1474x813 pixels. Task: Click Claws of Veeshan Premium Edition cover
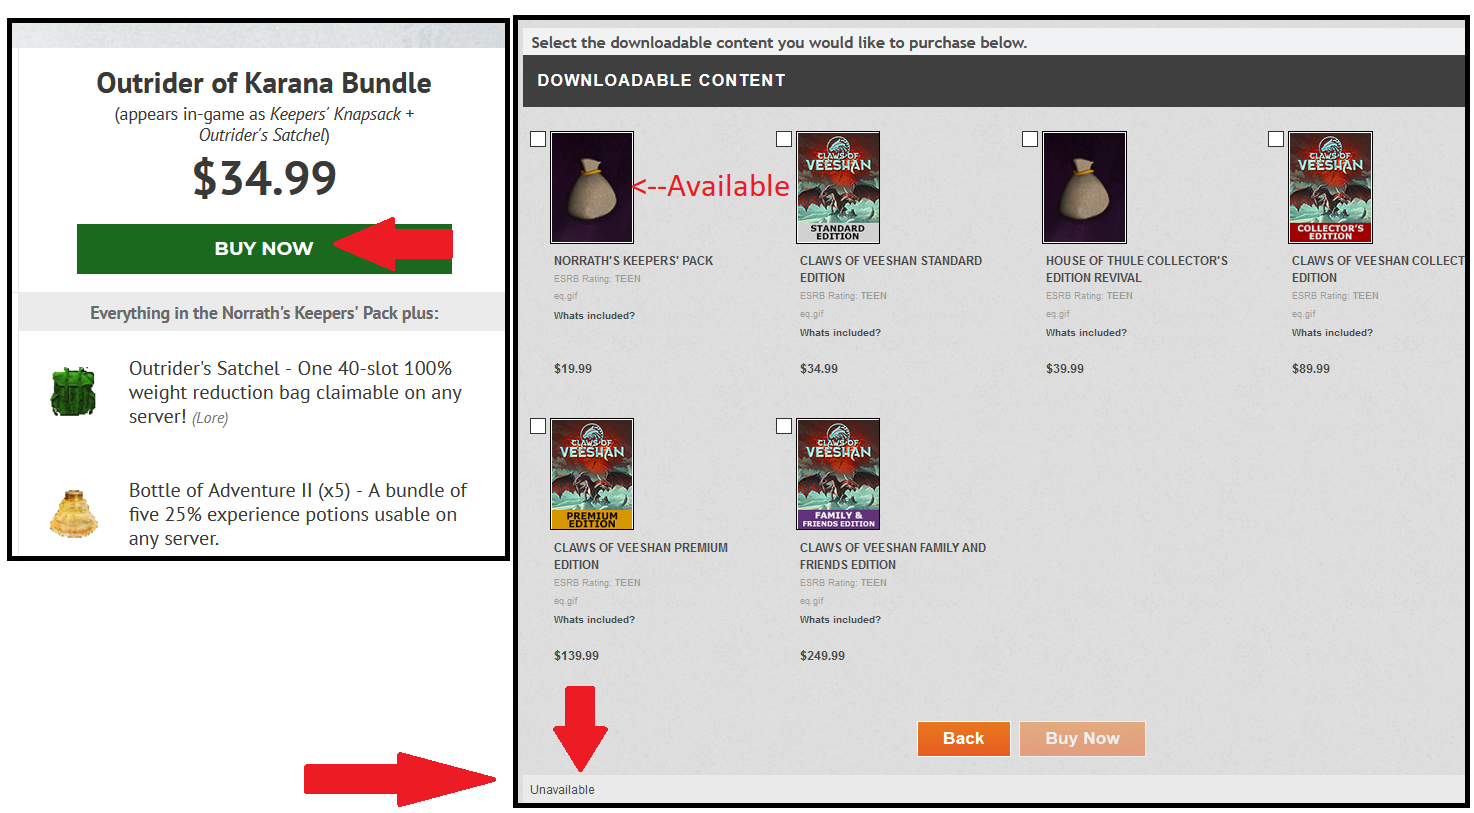point(592,474)
